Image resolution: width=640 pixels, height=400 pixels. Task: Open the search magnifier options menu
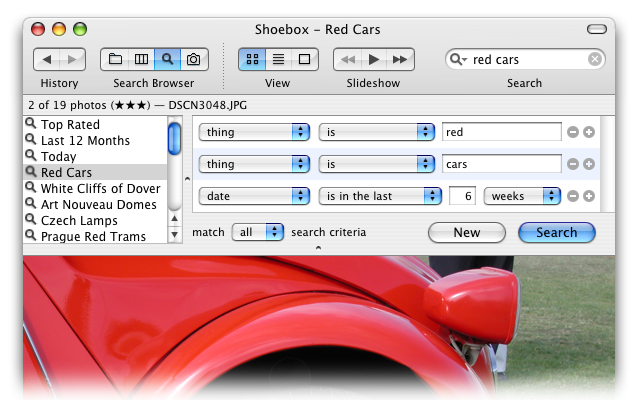coord(459,60)
